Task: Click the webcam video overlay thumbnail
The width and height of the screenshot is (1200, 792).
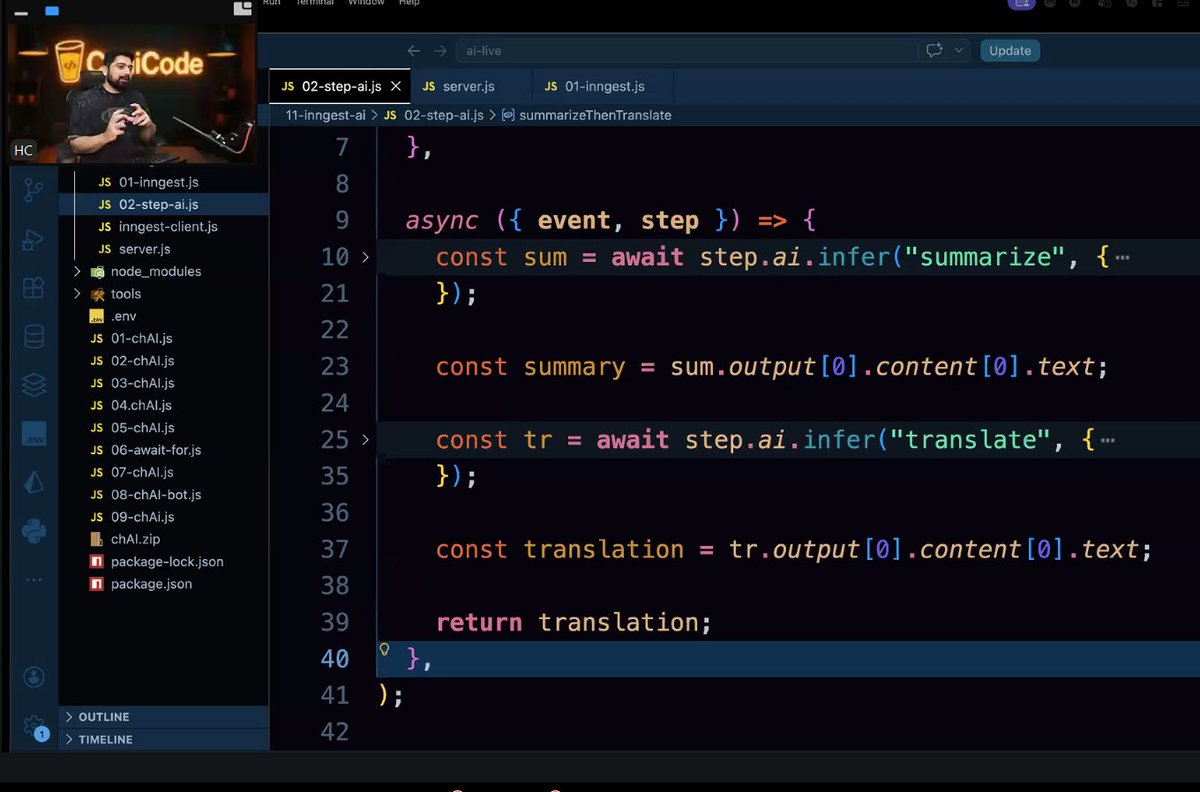Action: point(131,93)
